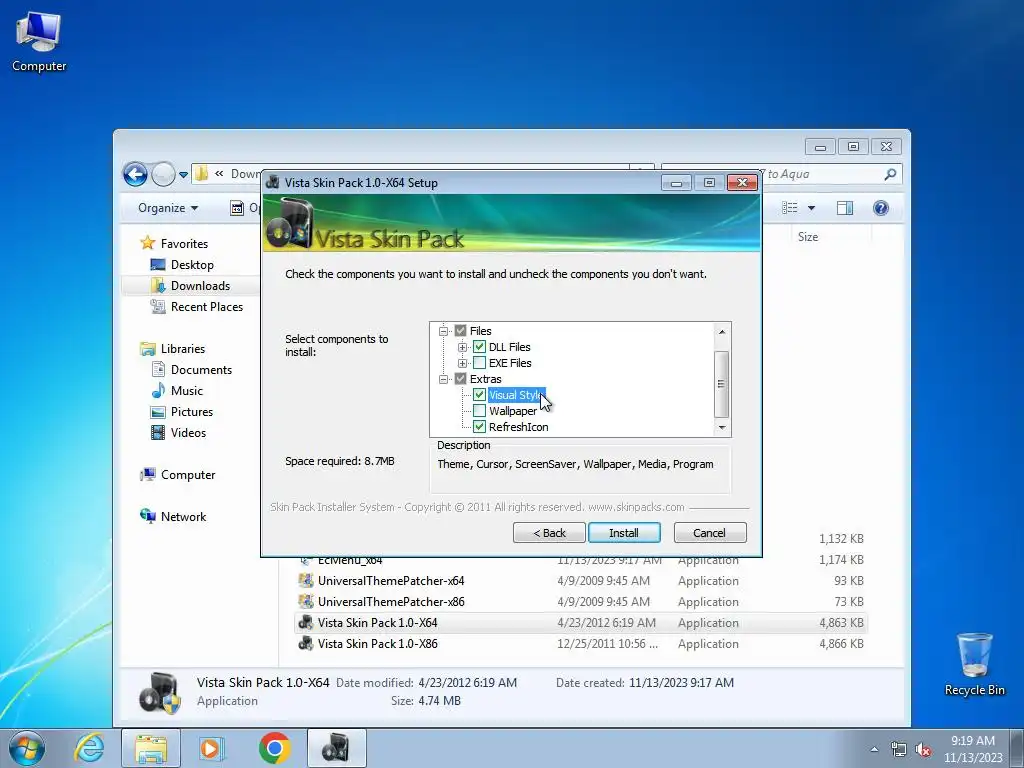Open the view options dropdown arrow
The width and height of the screenshot is (1024, 768).
point(811,208)
